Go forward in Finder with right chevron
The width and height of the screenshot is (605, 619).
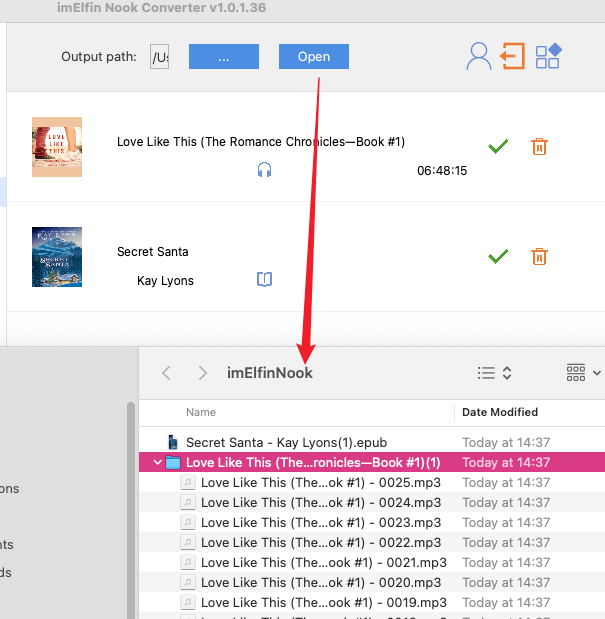click(202, 373)
